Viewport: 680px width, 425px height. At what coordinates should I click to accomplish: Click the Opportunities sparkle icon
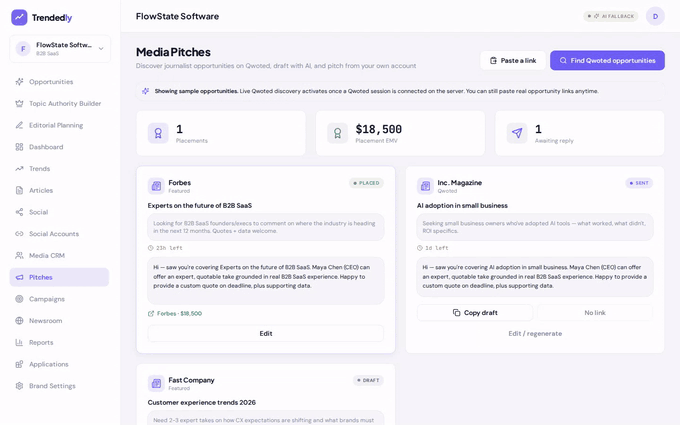[19, 82]
